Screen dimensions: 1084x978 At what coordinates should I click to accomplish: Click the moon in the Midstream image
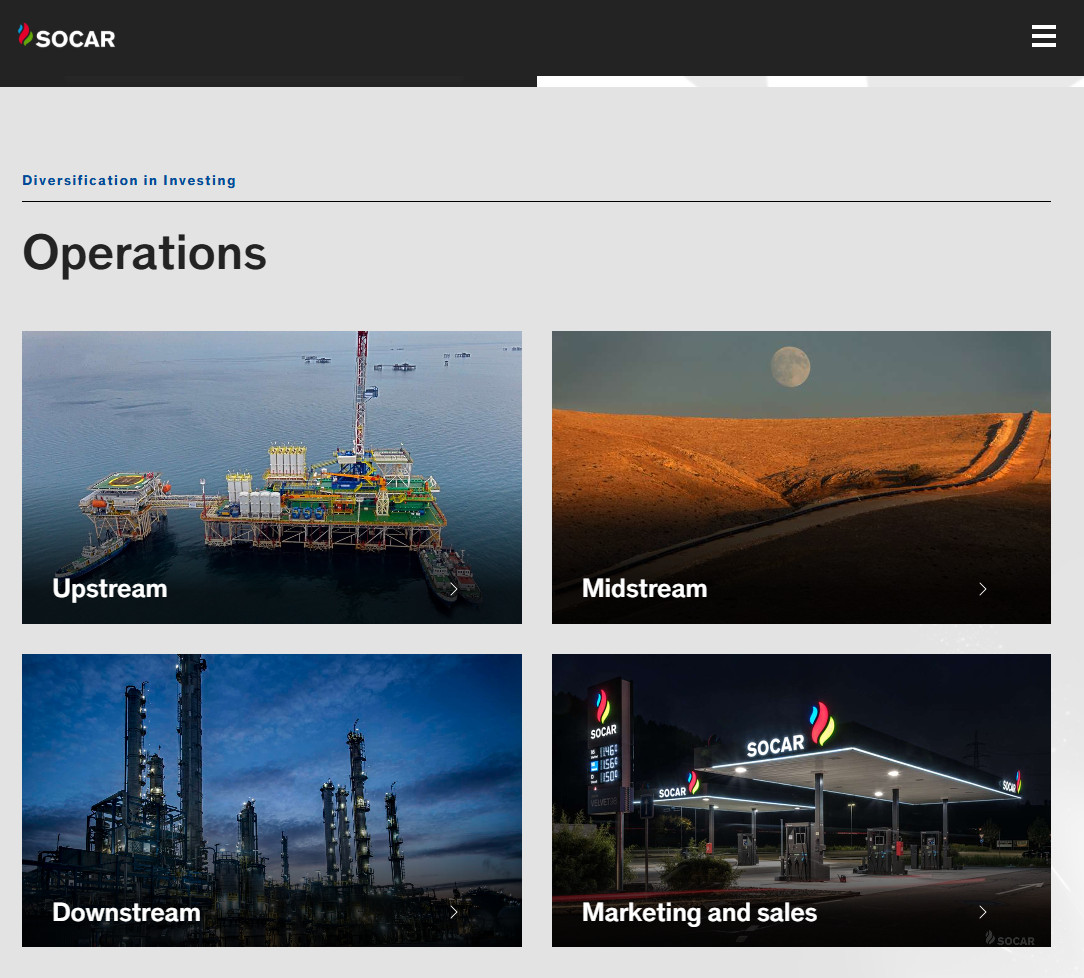pyautogui.click(x=790, y=366)
